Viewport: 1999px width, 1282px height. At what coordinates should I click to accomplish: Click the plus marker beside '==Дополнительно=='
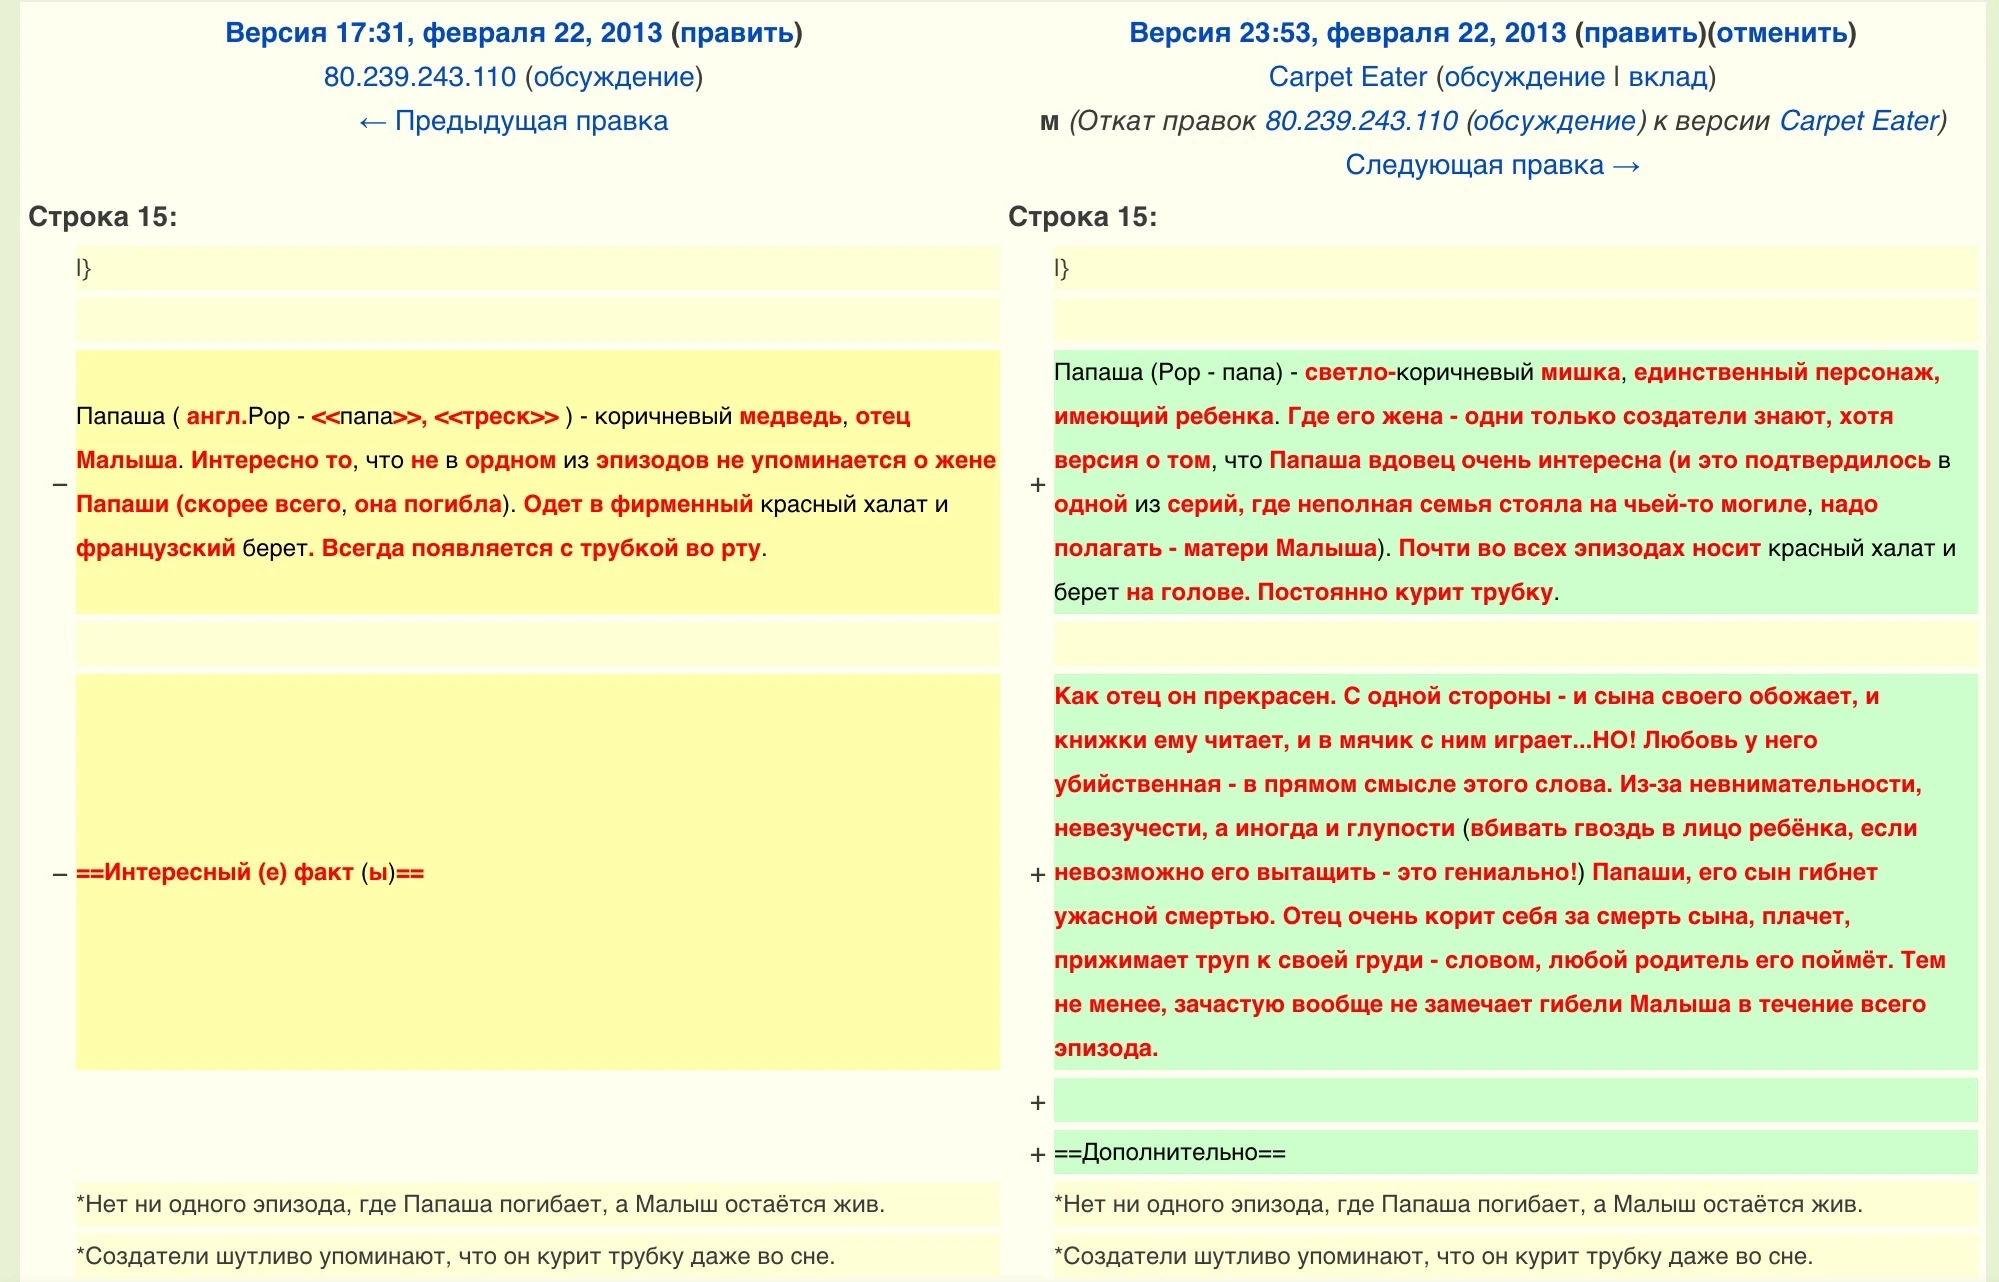(x=1038, y=1154)
